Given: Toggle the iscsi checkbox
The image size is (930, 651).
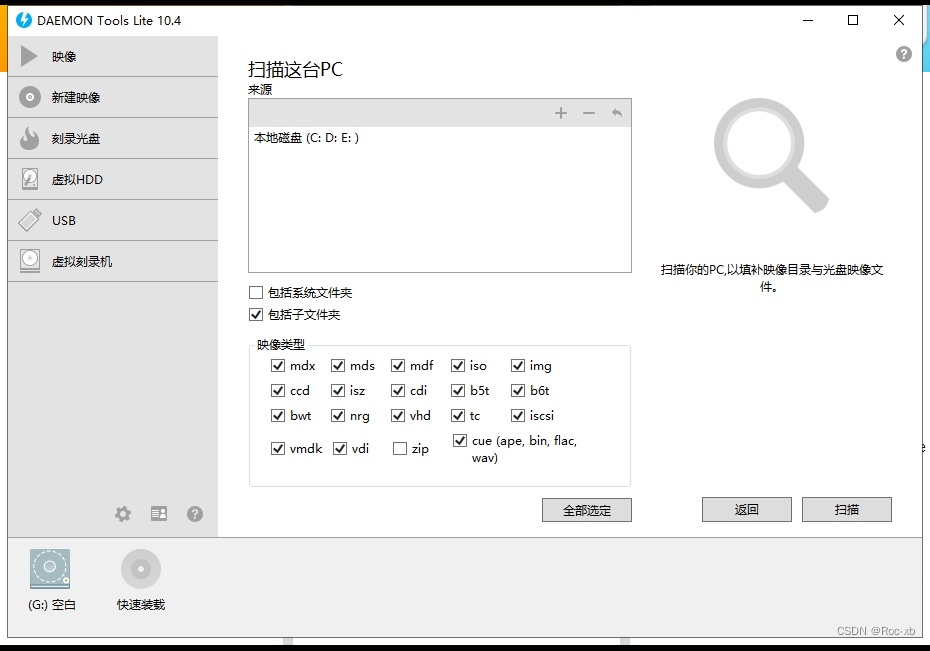Looking at the screenshot, I should [518, 415].
